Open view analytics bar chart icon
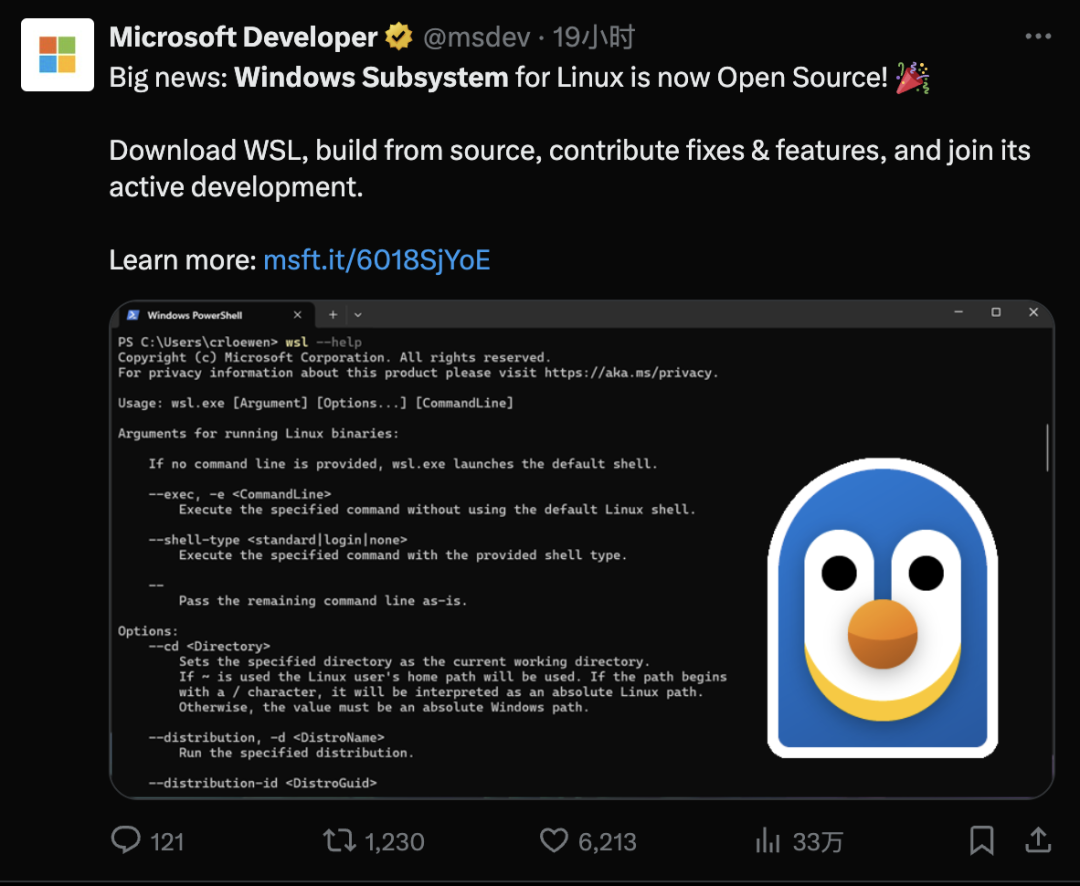 (768, 841)
